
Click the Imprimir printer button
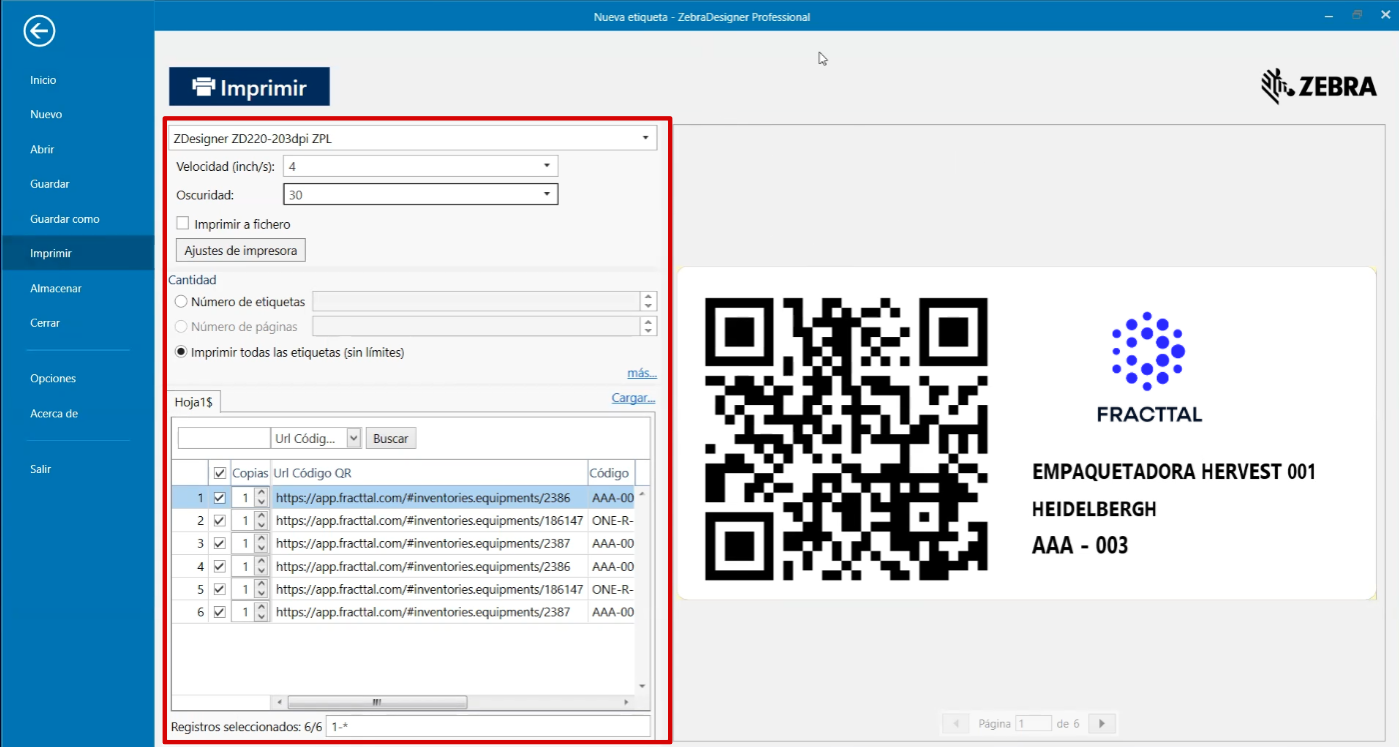(249, 87)
